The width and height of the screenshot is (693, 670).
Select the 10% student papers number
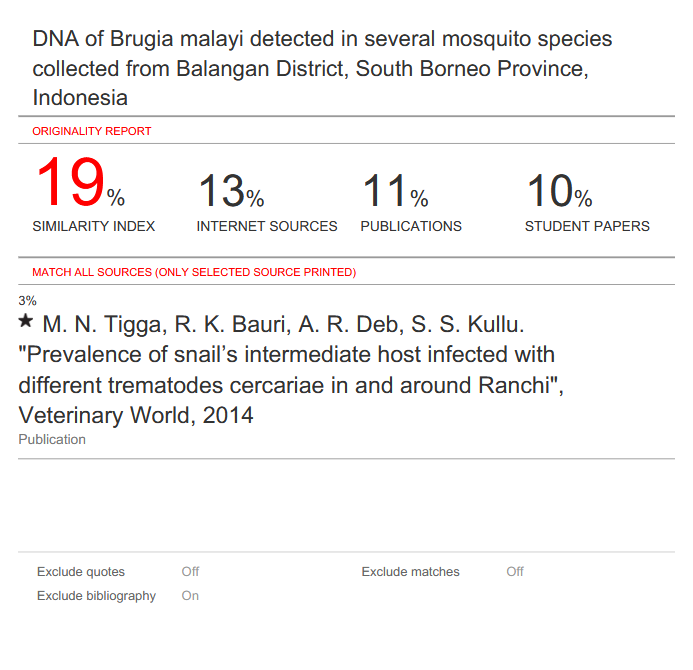[x=560, y=191]
